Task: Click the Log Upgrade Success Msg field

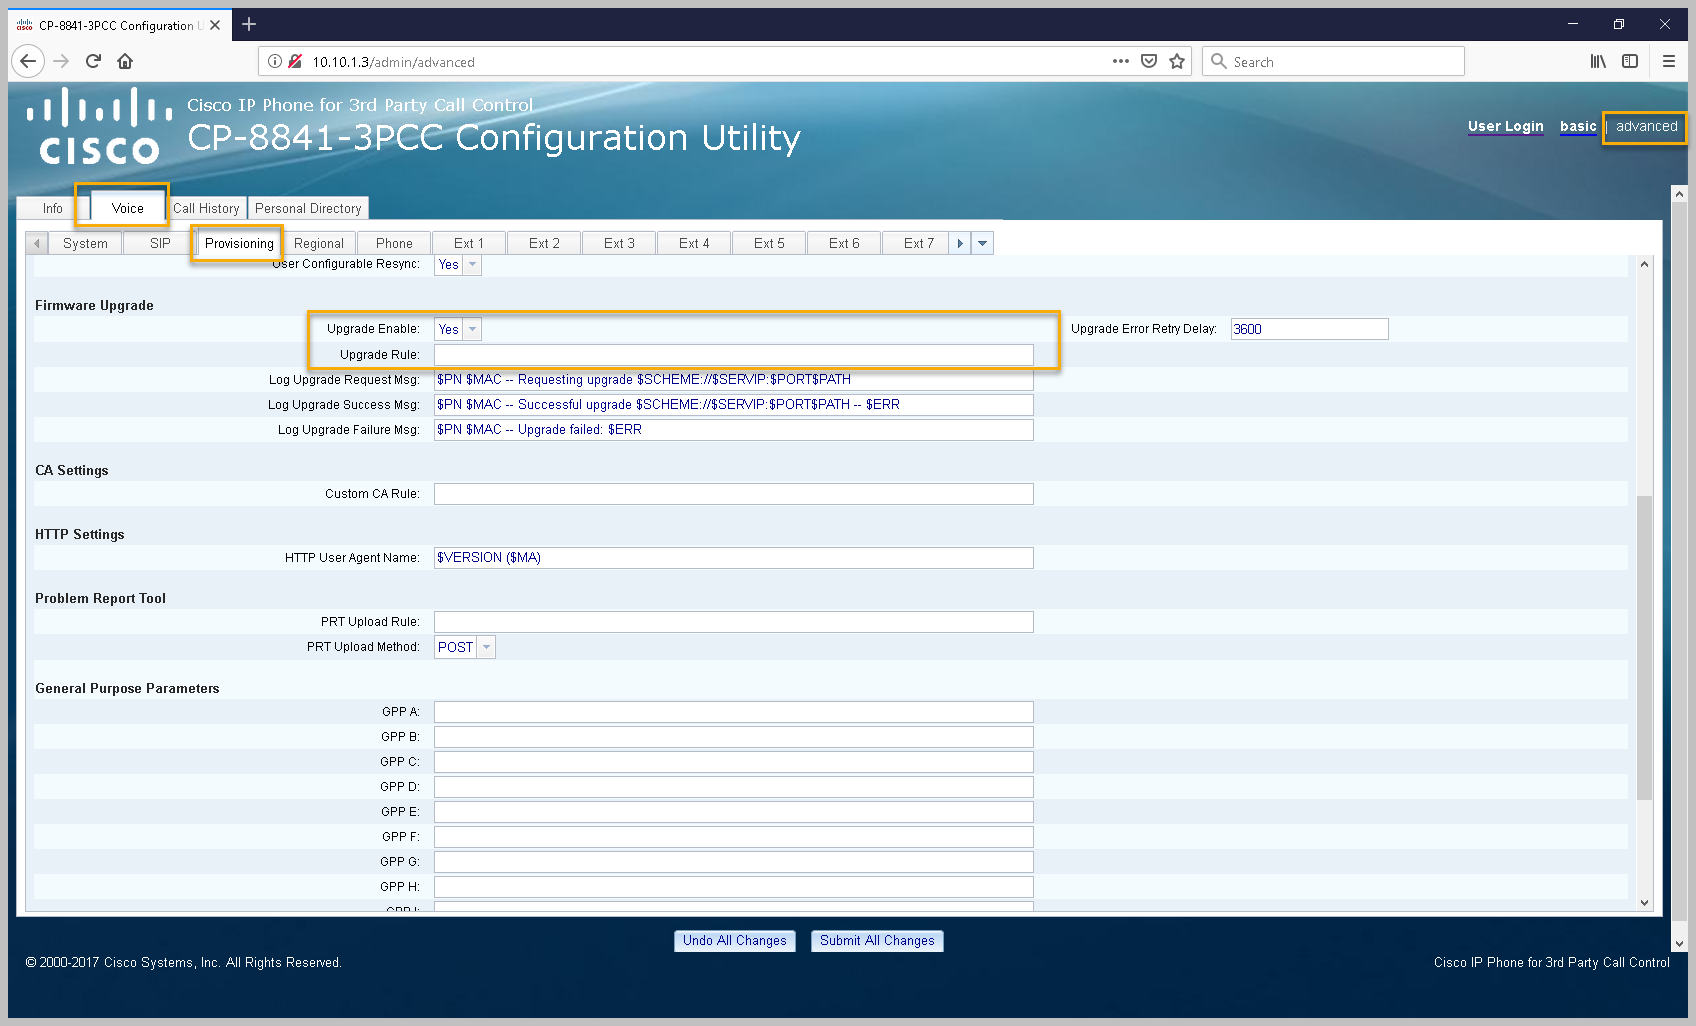Action: tap(733, 405)
